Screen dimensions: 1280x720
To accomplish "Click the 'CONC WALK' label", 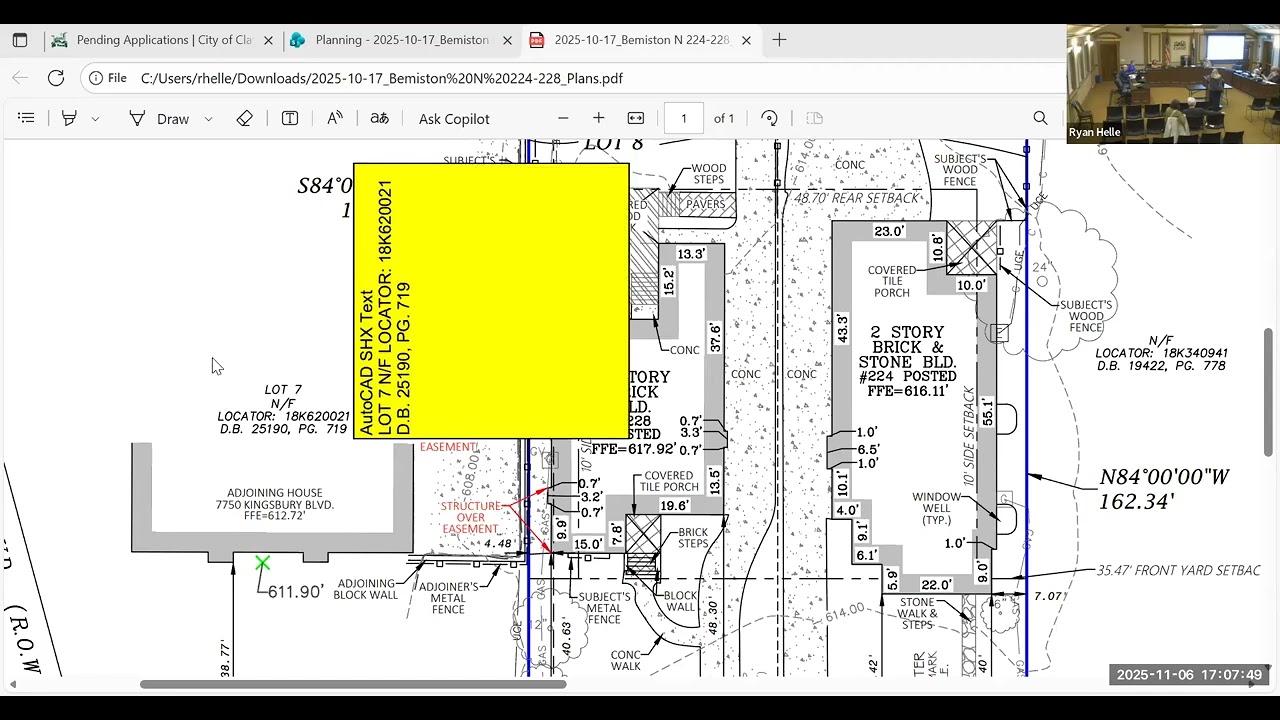I will 626,661.
